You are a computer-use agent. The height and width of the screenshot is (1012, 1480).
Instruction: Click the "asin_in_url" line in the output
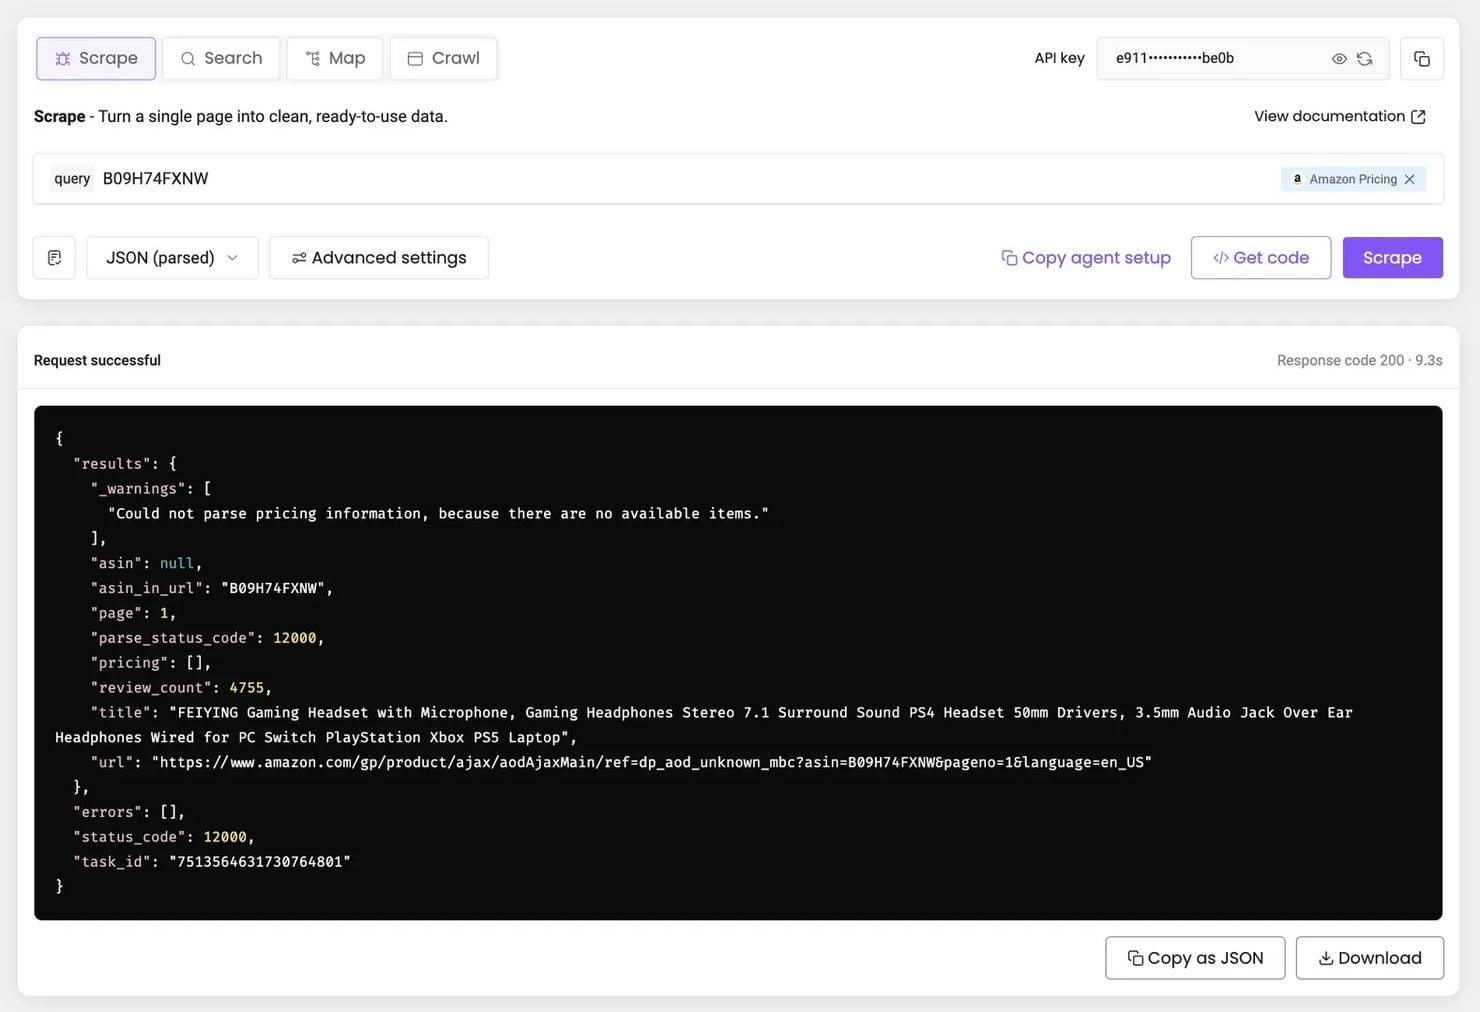212,588
